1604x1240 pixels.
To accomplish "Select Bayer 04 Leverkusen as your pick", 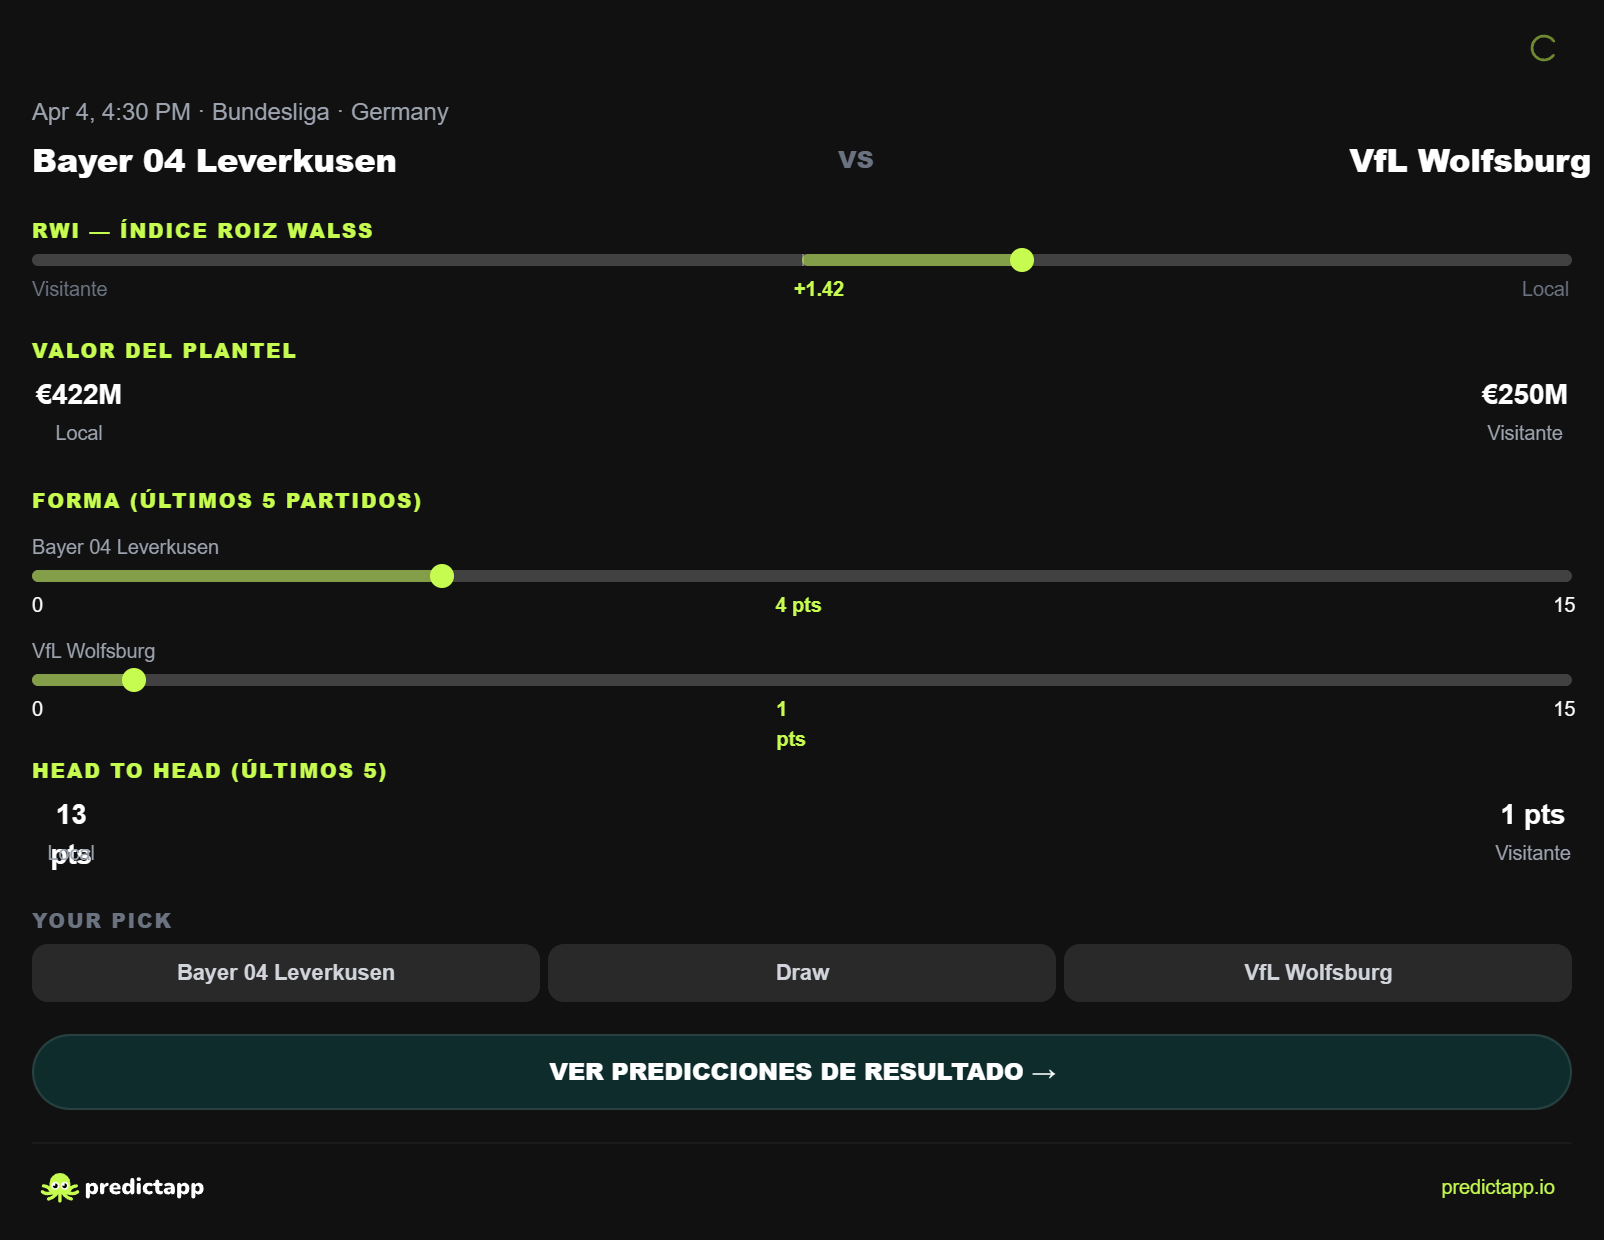I will pyautogui.click(x=285, y=972).
